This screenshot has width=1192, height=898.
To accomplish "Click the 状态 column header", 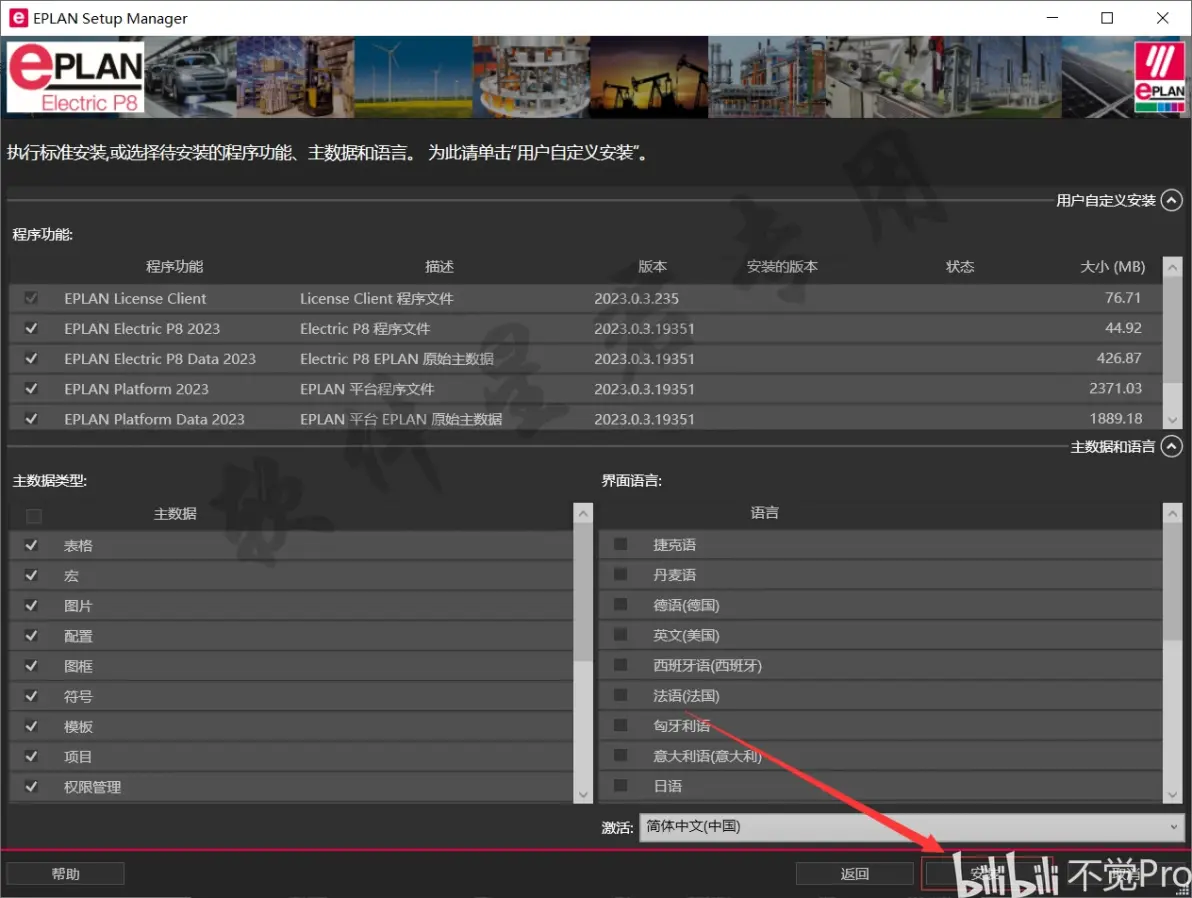I will click(959, 267).
